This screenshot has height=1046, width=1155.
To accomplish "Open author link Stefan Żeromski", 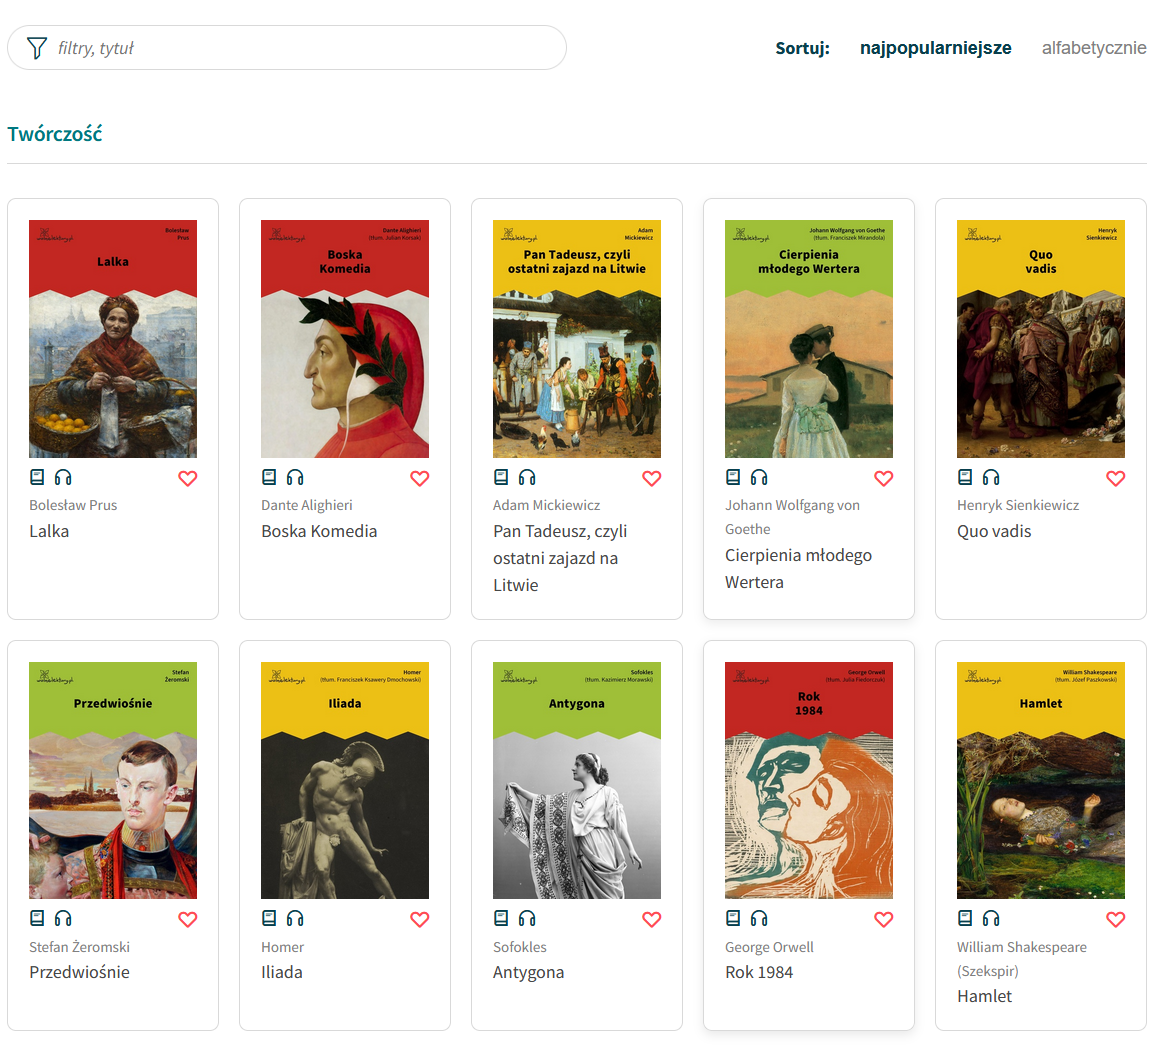I will pyautogui.click(x=80, y=947).
